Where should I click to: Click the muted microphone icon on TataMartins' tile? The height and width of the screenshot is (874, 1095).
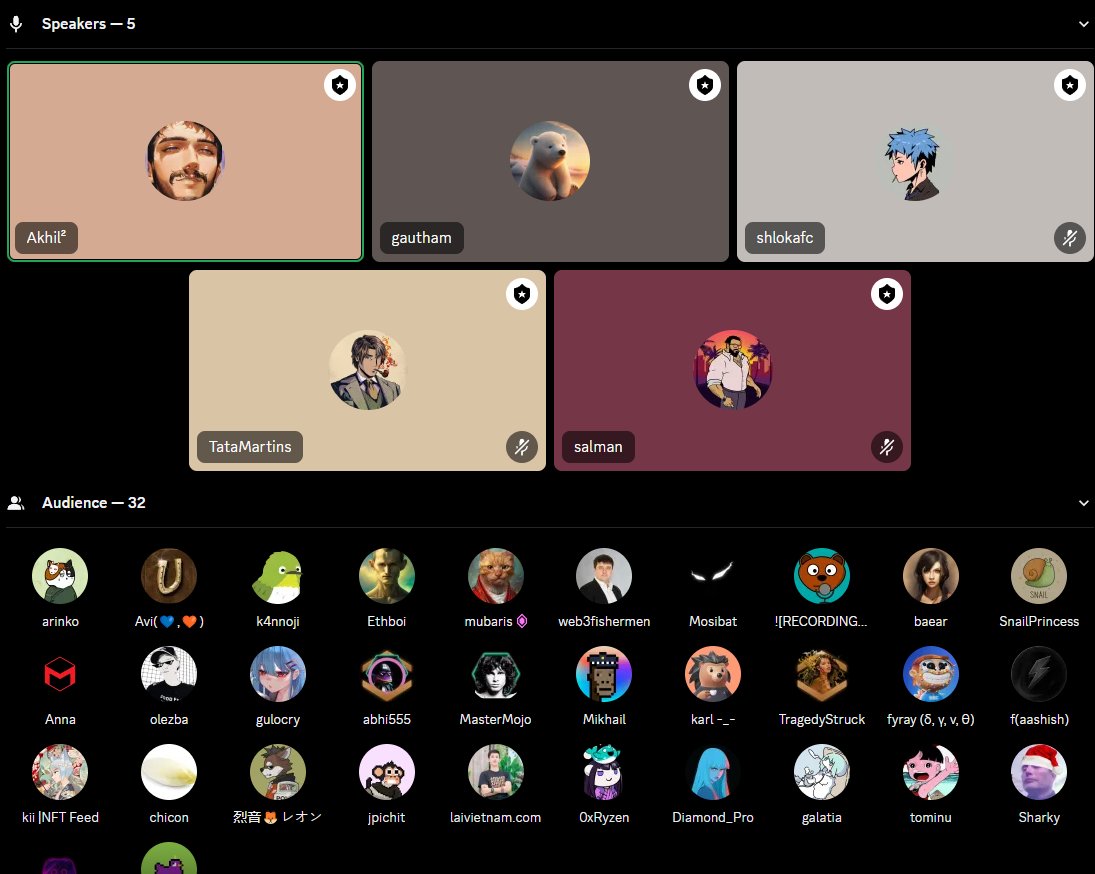pos(522,447)
